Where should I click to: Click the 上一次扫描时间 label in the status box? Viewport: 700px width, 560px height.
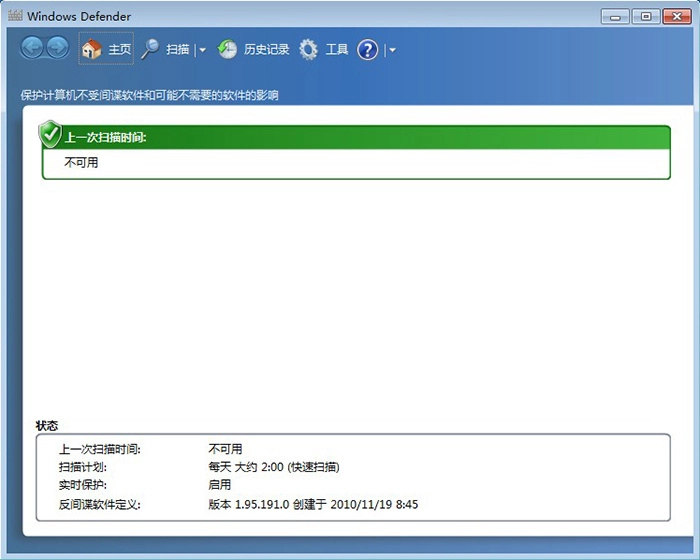click(100, 449)
